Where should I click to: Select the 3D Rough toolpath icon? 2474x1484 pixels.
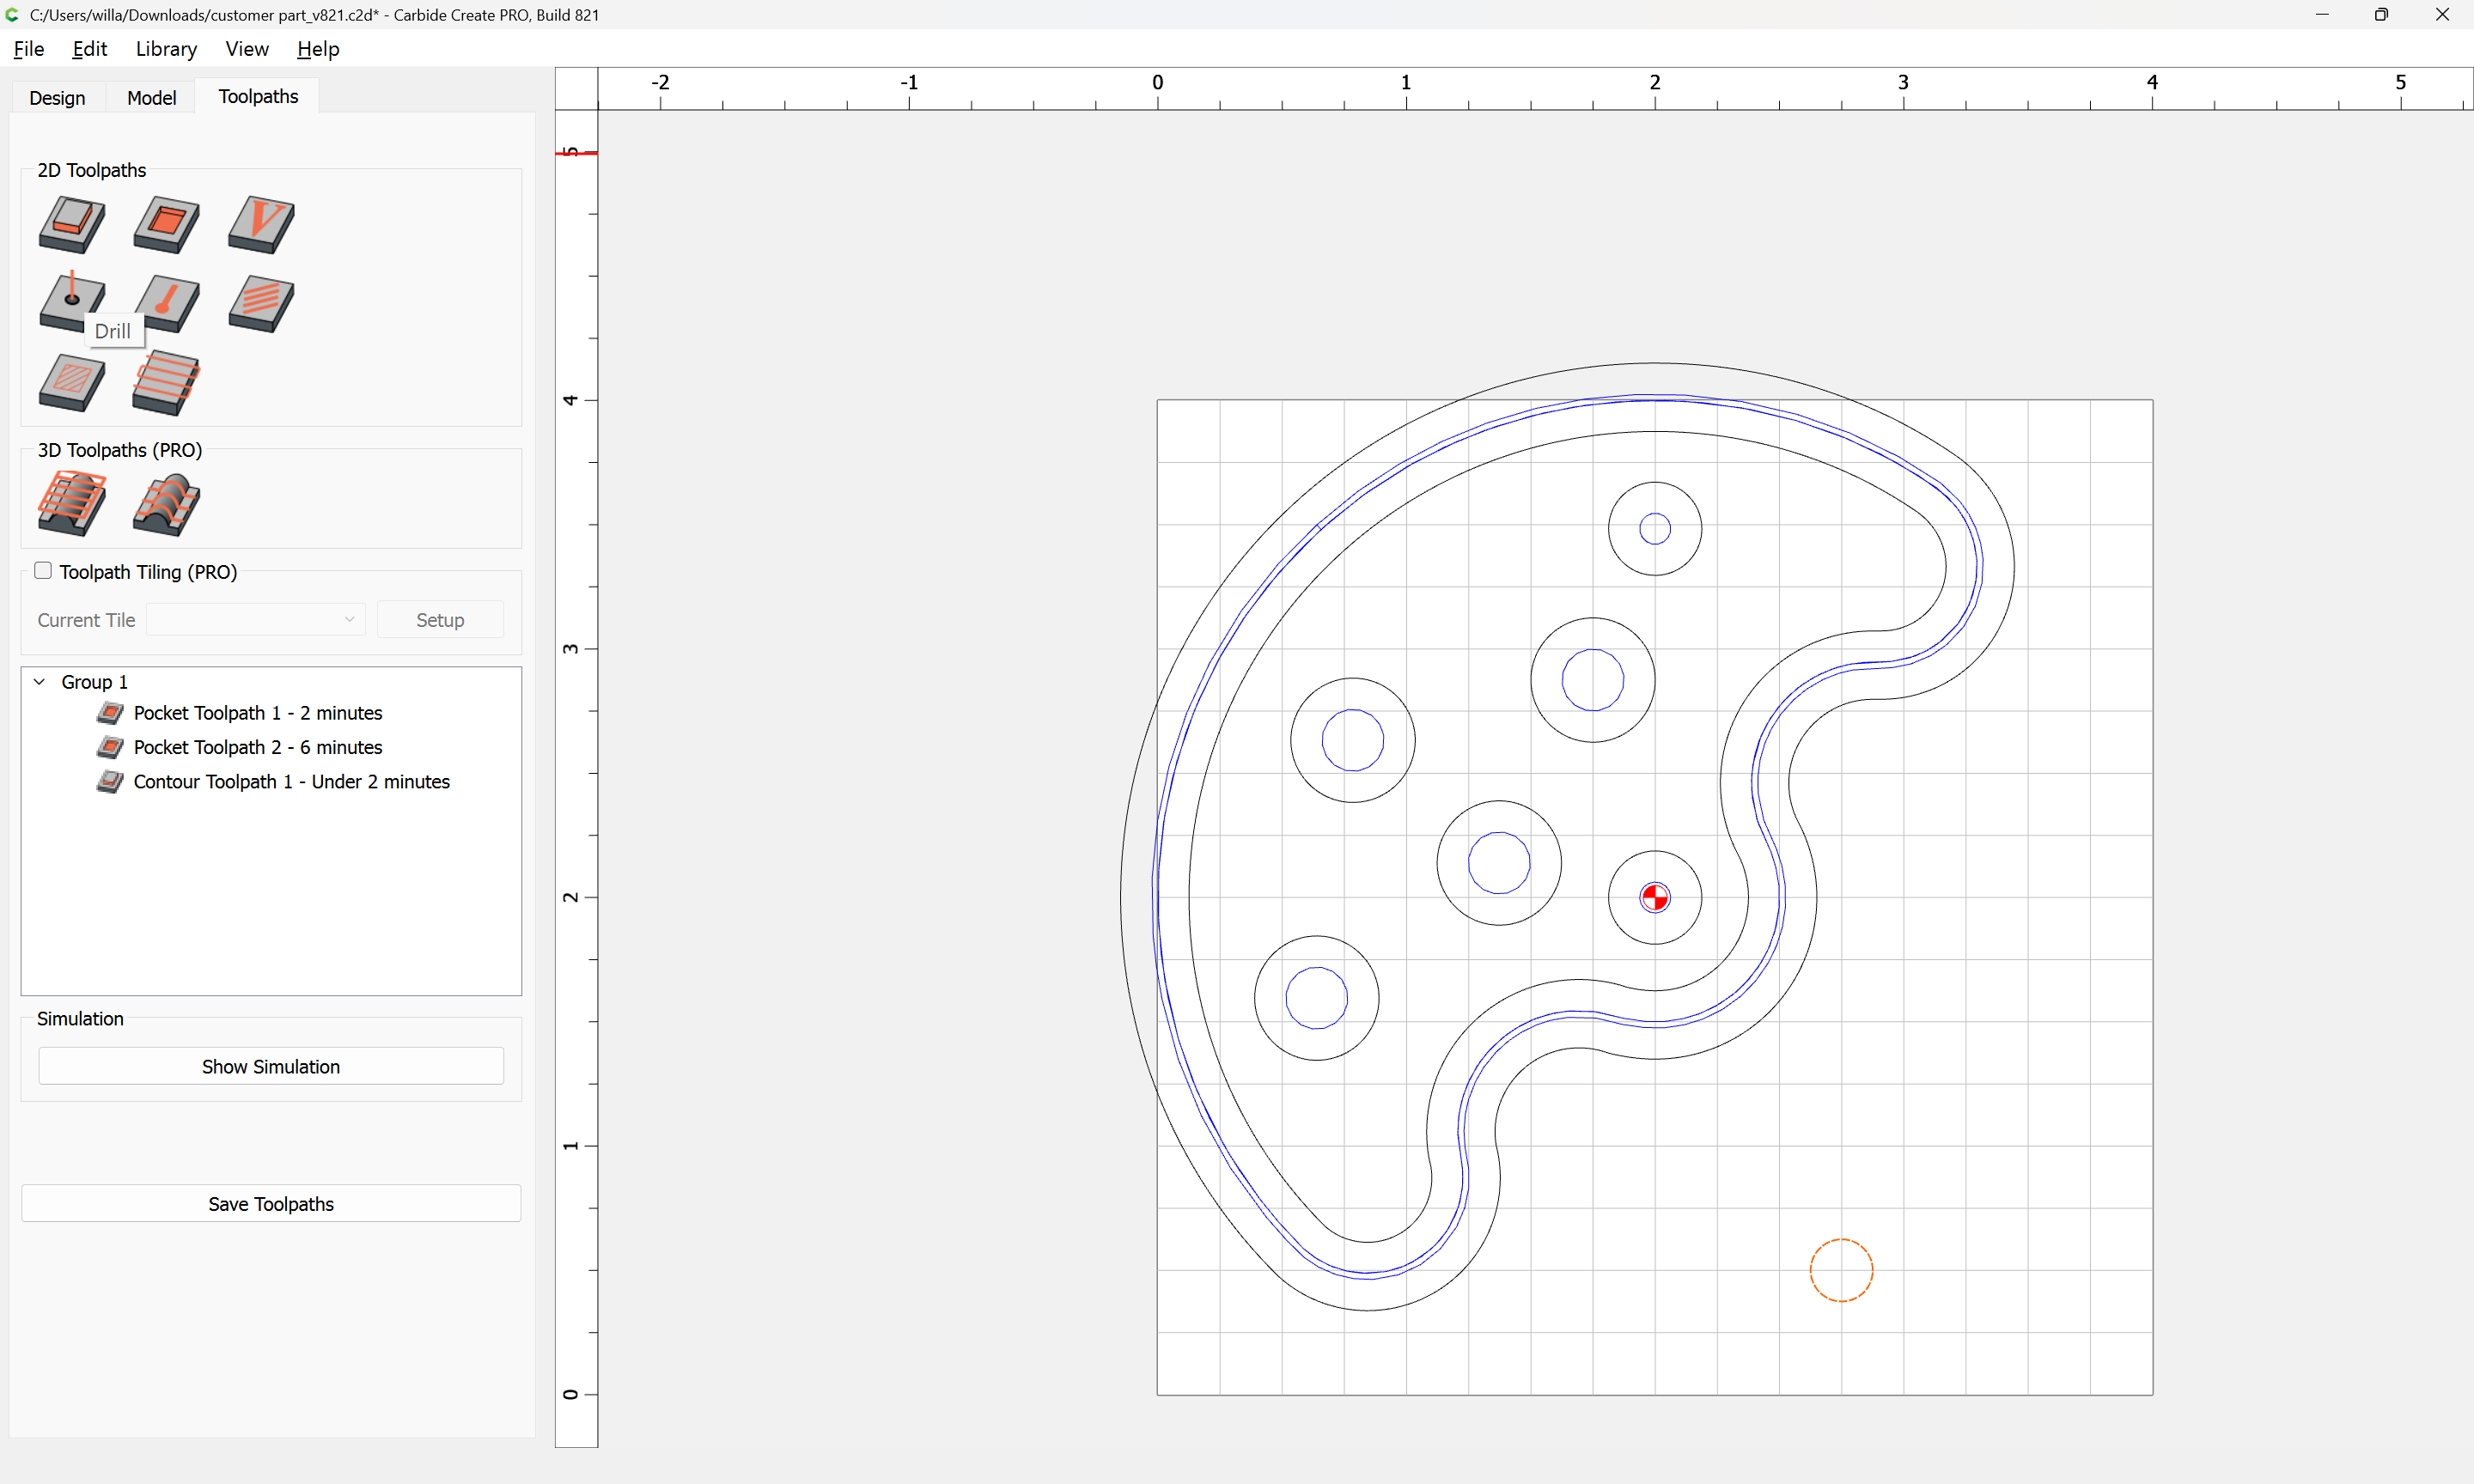tap(72, 504)
